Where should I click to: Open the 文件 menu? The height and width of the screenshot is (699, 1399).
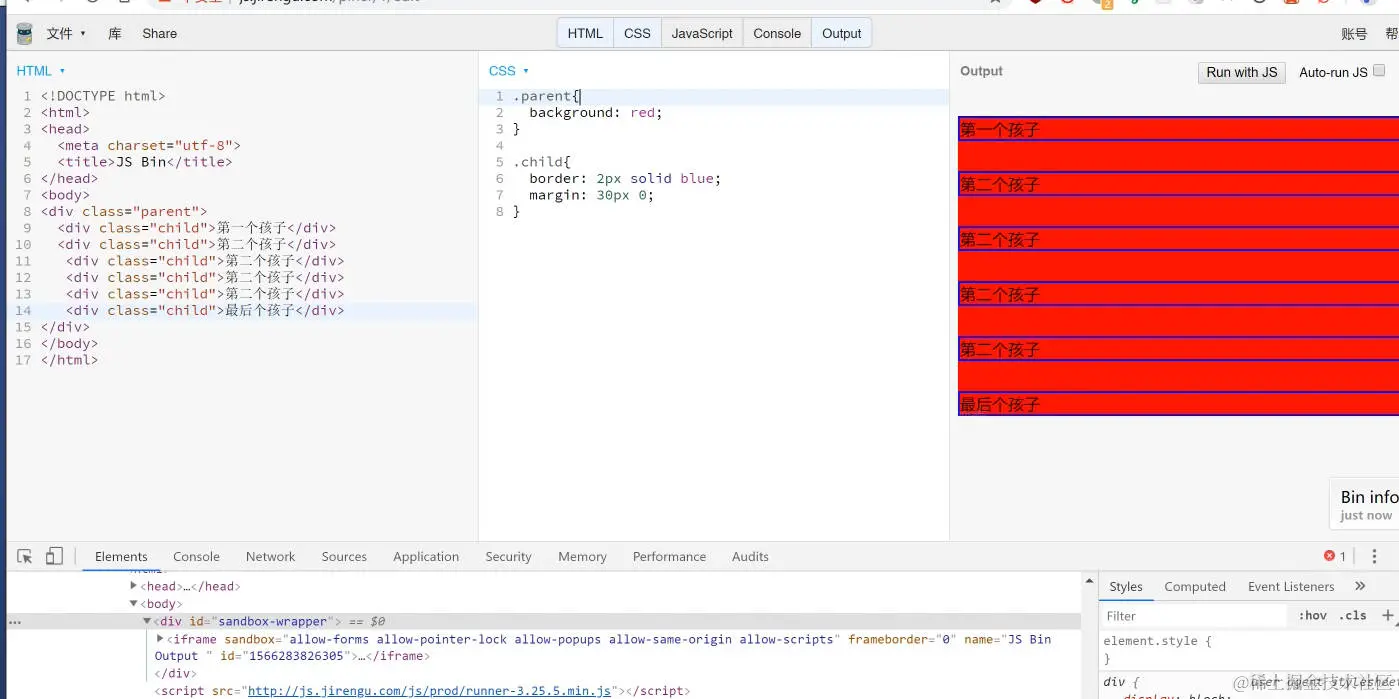[66, 34]
